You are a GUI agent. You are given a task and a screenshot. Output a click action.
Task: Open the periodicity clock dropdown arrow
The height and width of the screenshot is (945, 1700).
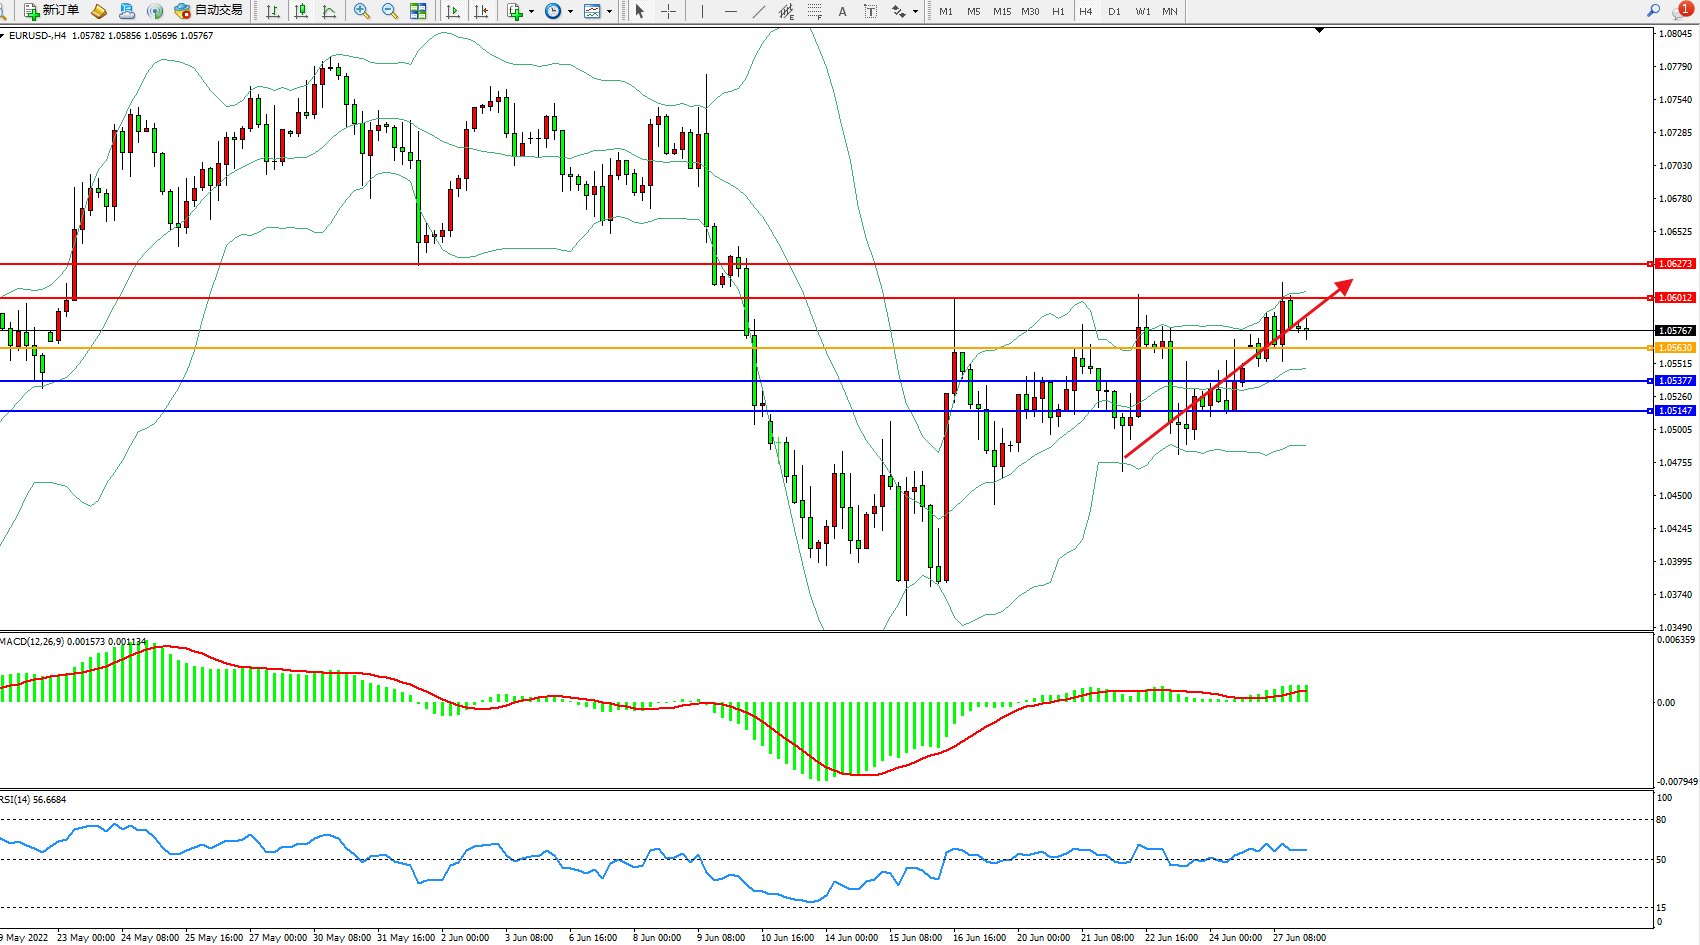coord(570,12)
